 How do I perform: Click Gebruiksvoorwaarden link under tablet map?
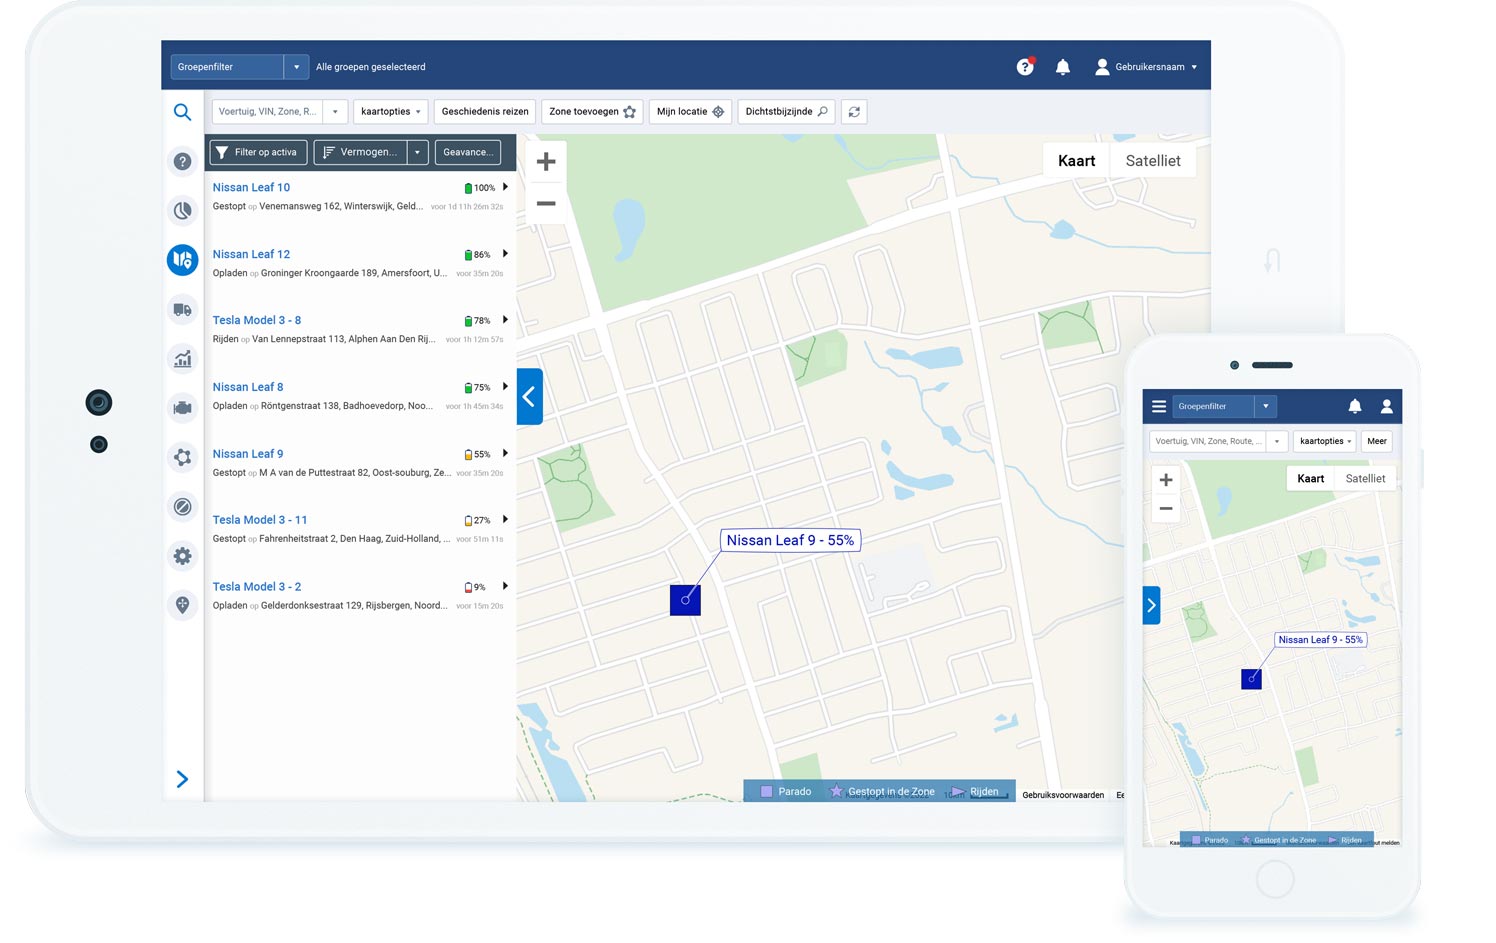(x=1063, y=795)
